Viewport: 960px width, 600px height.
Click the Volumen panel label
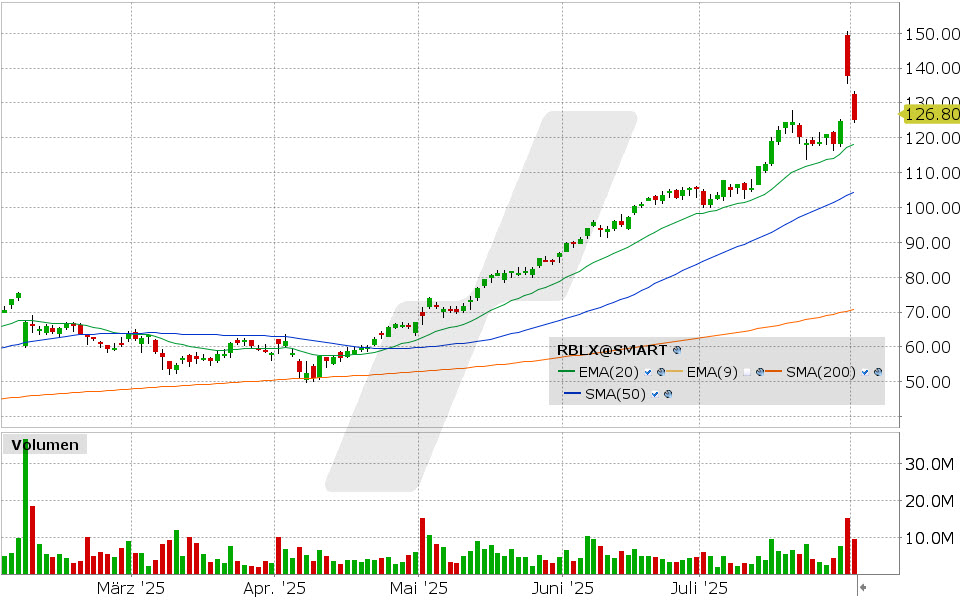45,444
